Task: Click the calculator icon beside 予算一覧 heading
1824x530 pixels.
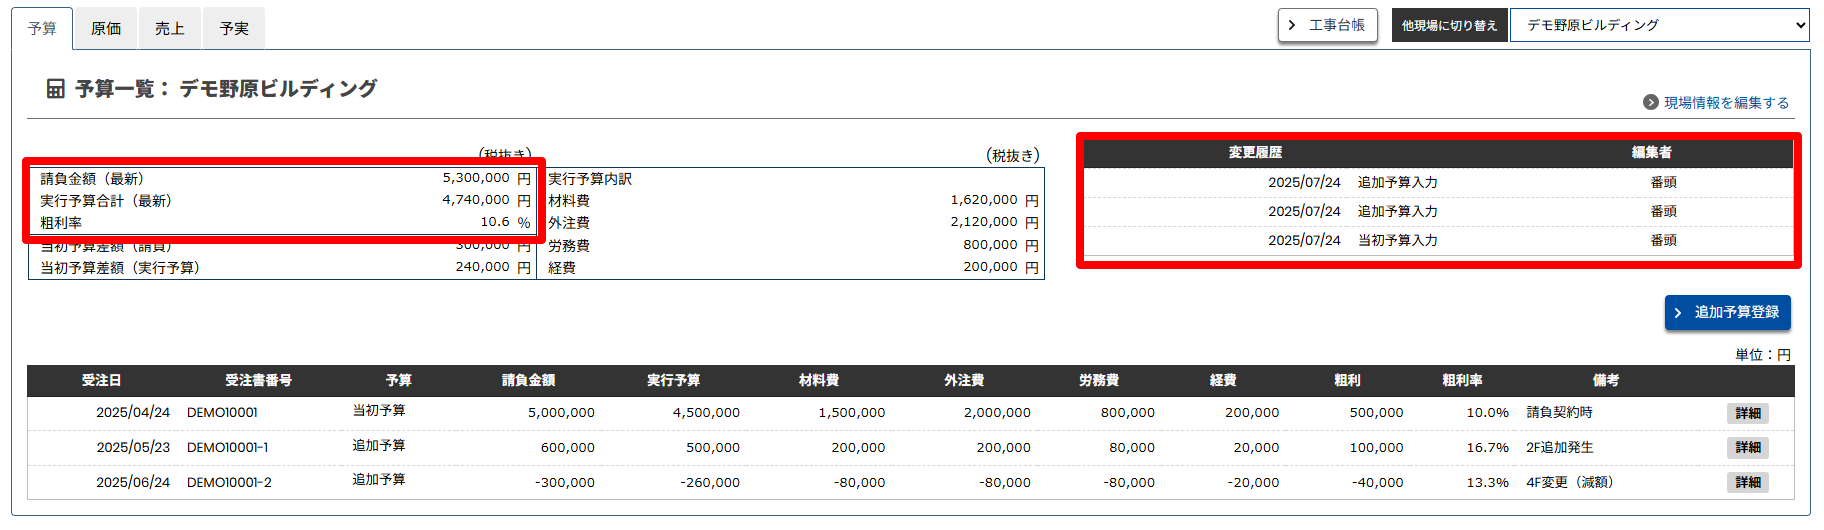Action: coord(56,89)
